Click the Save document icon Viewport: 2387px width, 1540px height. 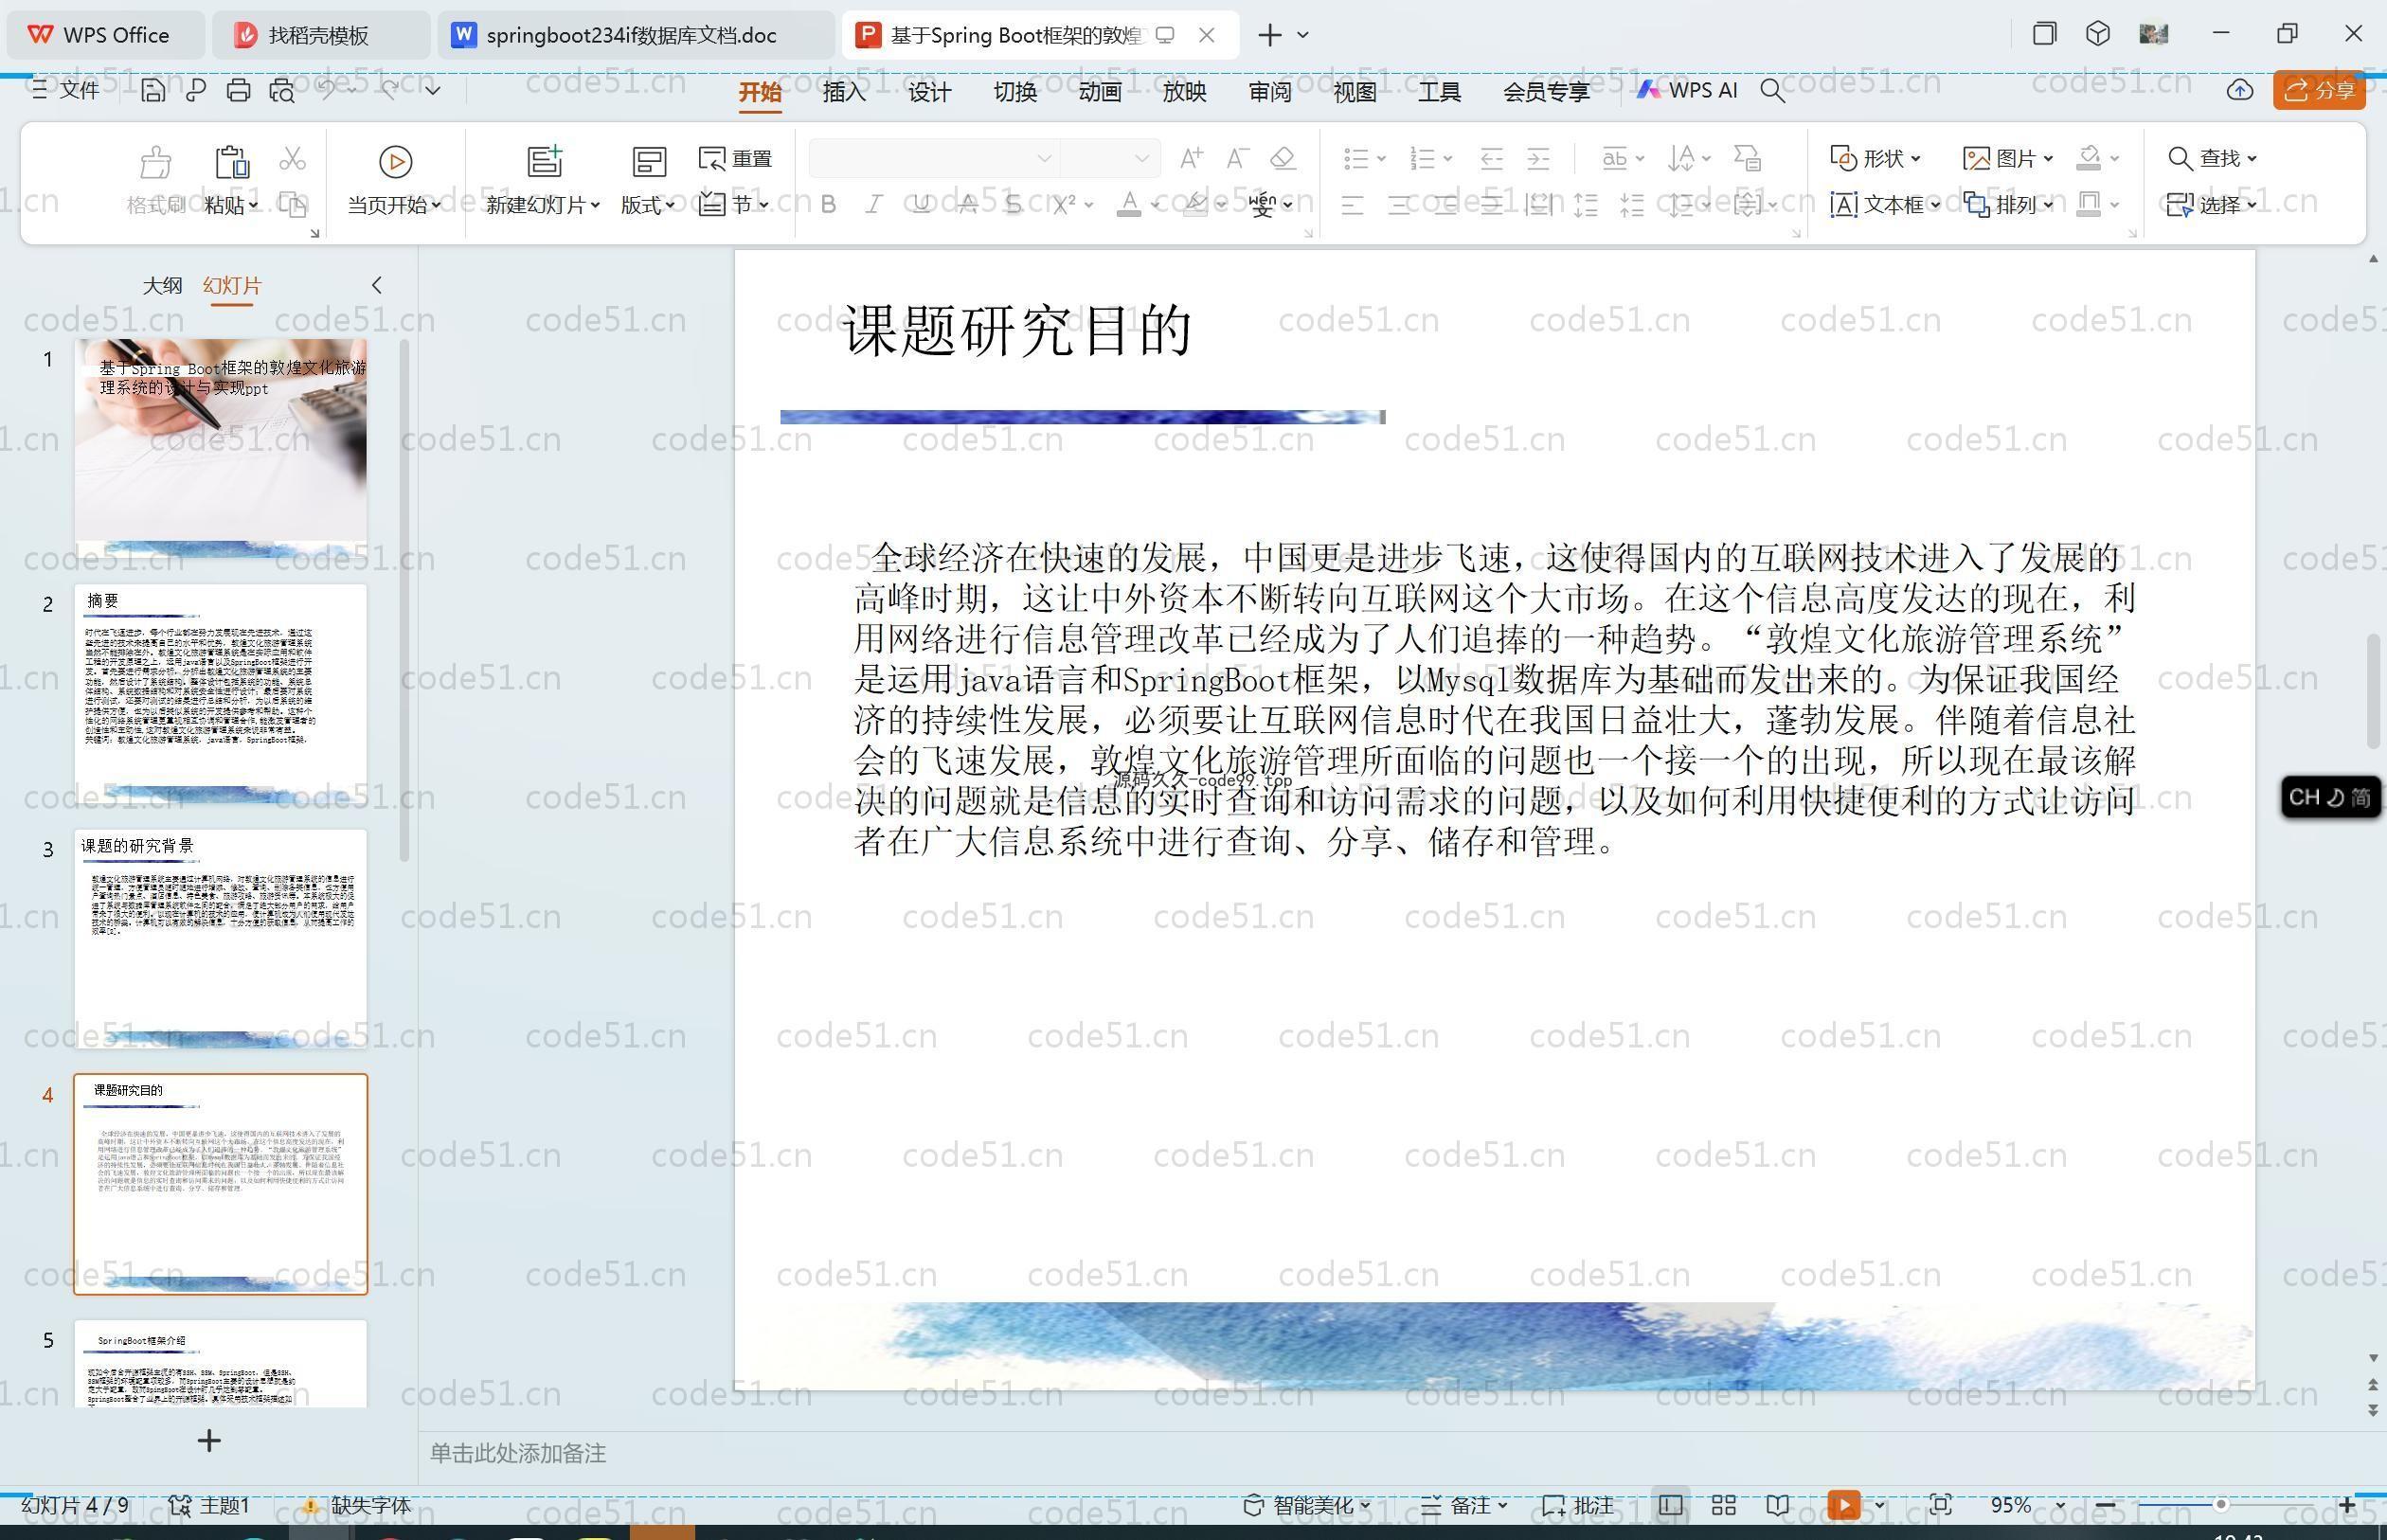click(153, 91)
